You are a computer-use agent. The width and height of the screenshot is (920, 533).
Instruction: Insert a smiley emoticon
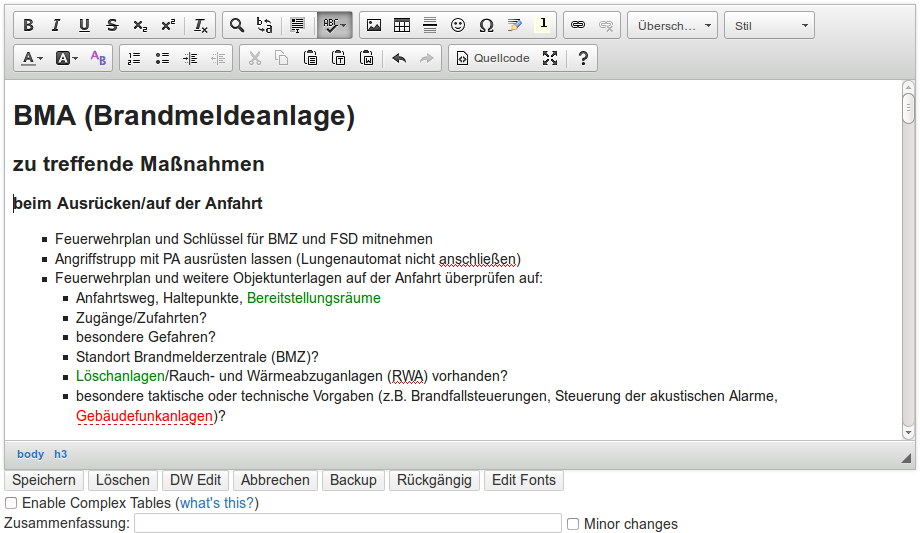click(458, 25)
